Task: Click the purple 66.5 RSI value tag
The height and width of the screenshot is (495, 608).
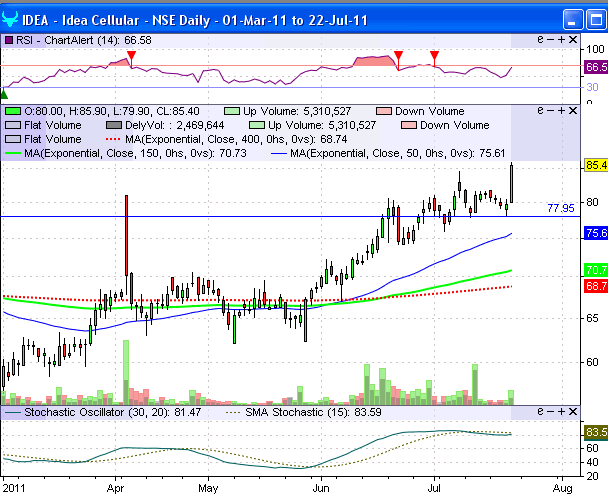Action: pyautogui.click(x=596, y=67)
